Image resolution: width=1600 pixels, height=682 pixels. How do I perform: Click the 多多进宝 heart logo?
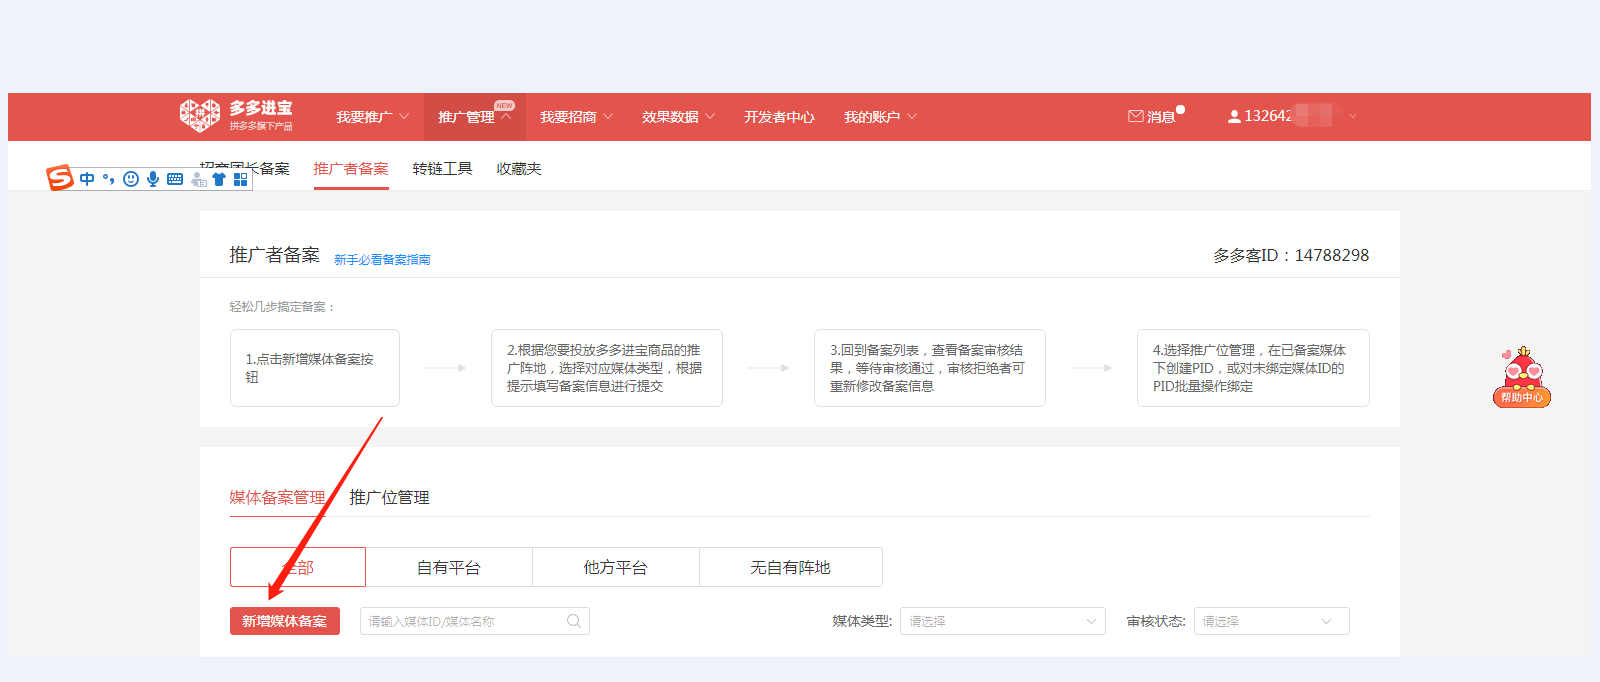tap(199, 115)
